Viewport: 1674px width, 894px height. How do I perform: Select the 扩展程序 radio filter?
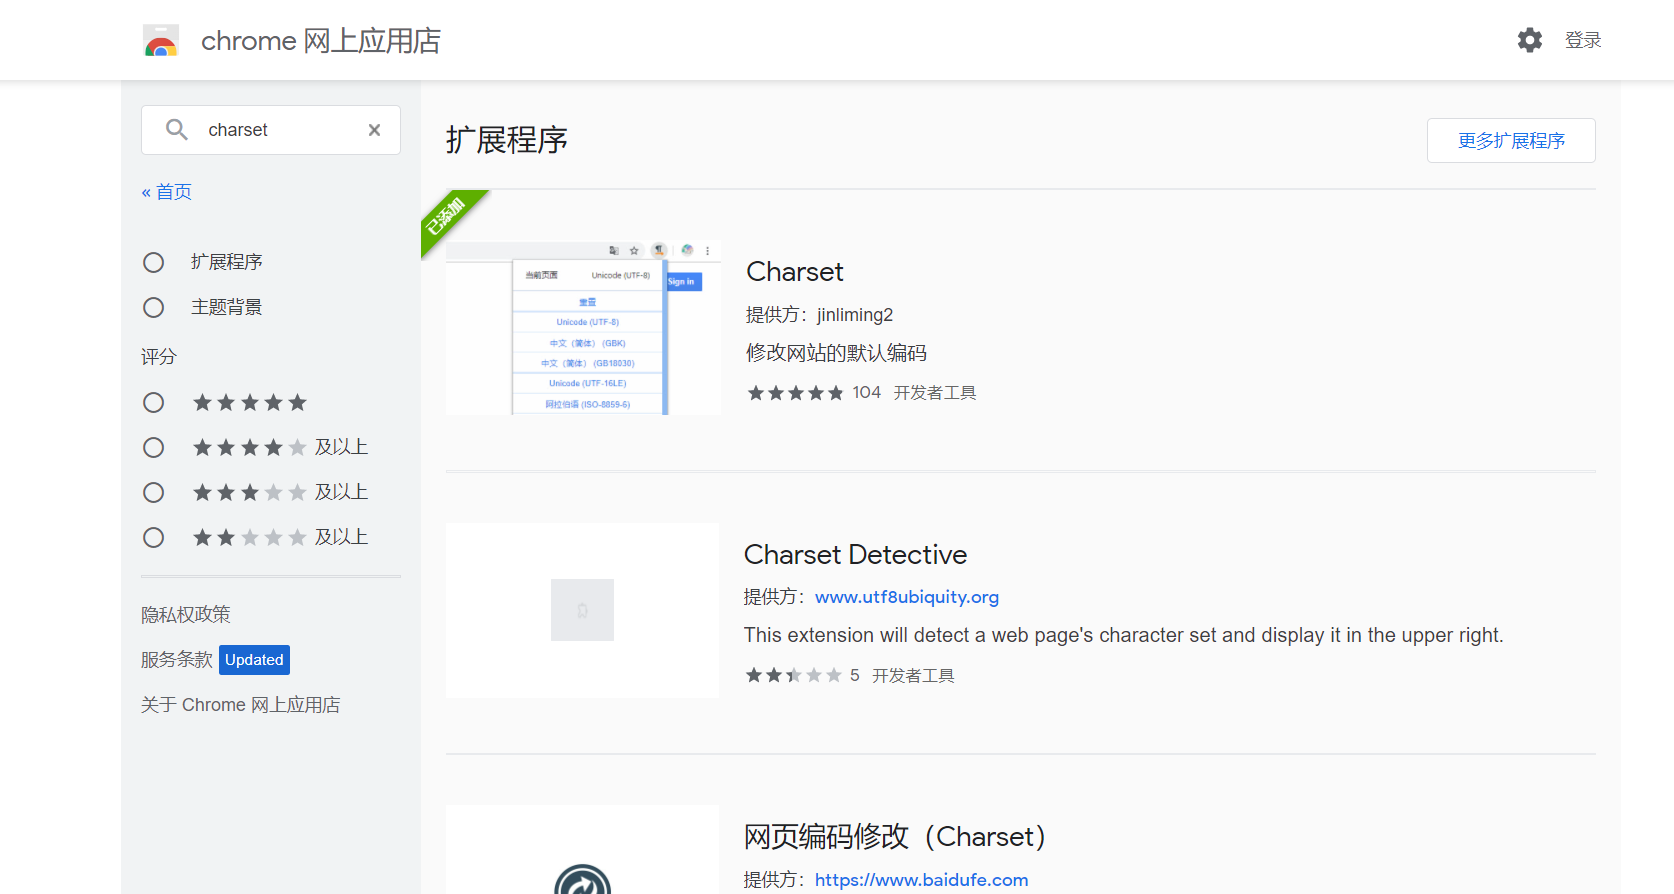click(x=153, y=262)
